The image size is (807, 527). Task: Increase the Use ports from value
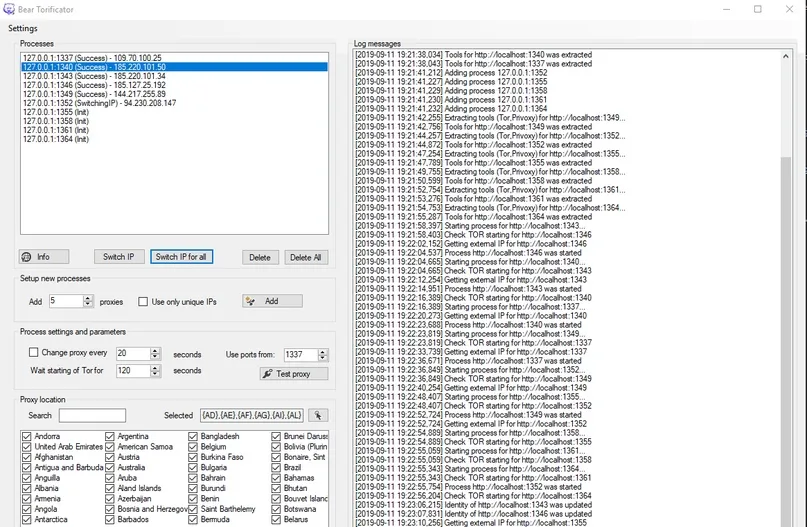click(x=322, y=350)
